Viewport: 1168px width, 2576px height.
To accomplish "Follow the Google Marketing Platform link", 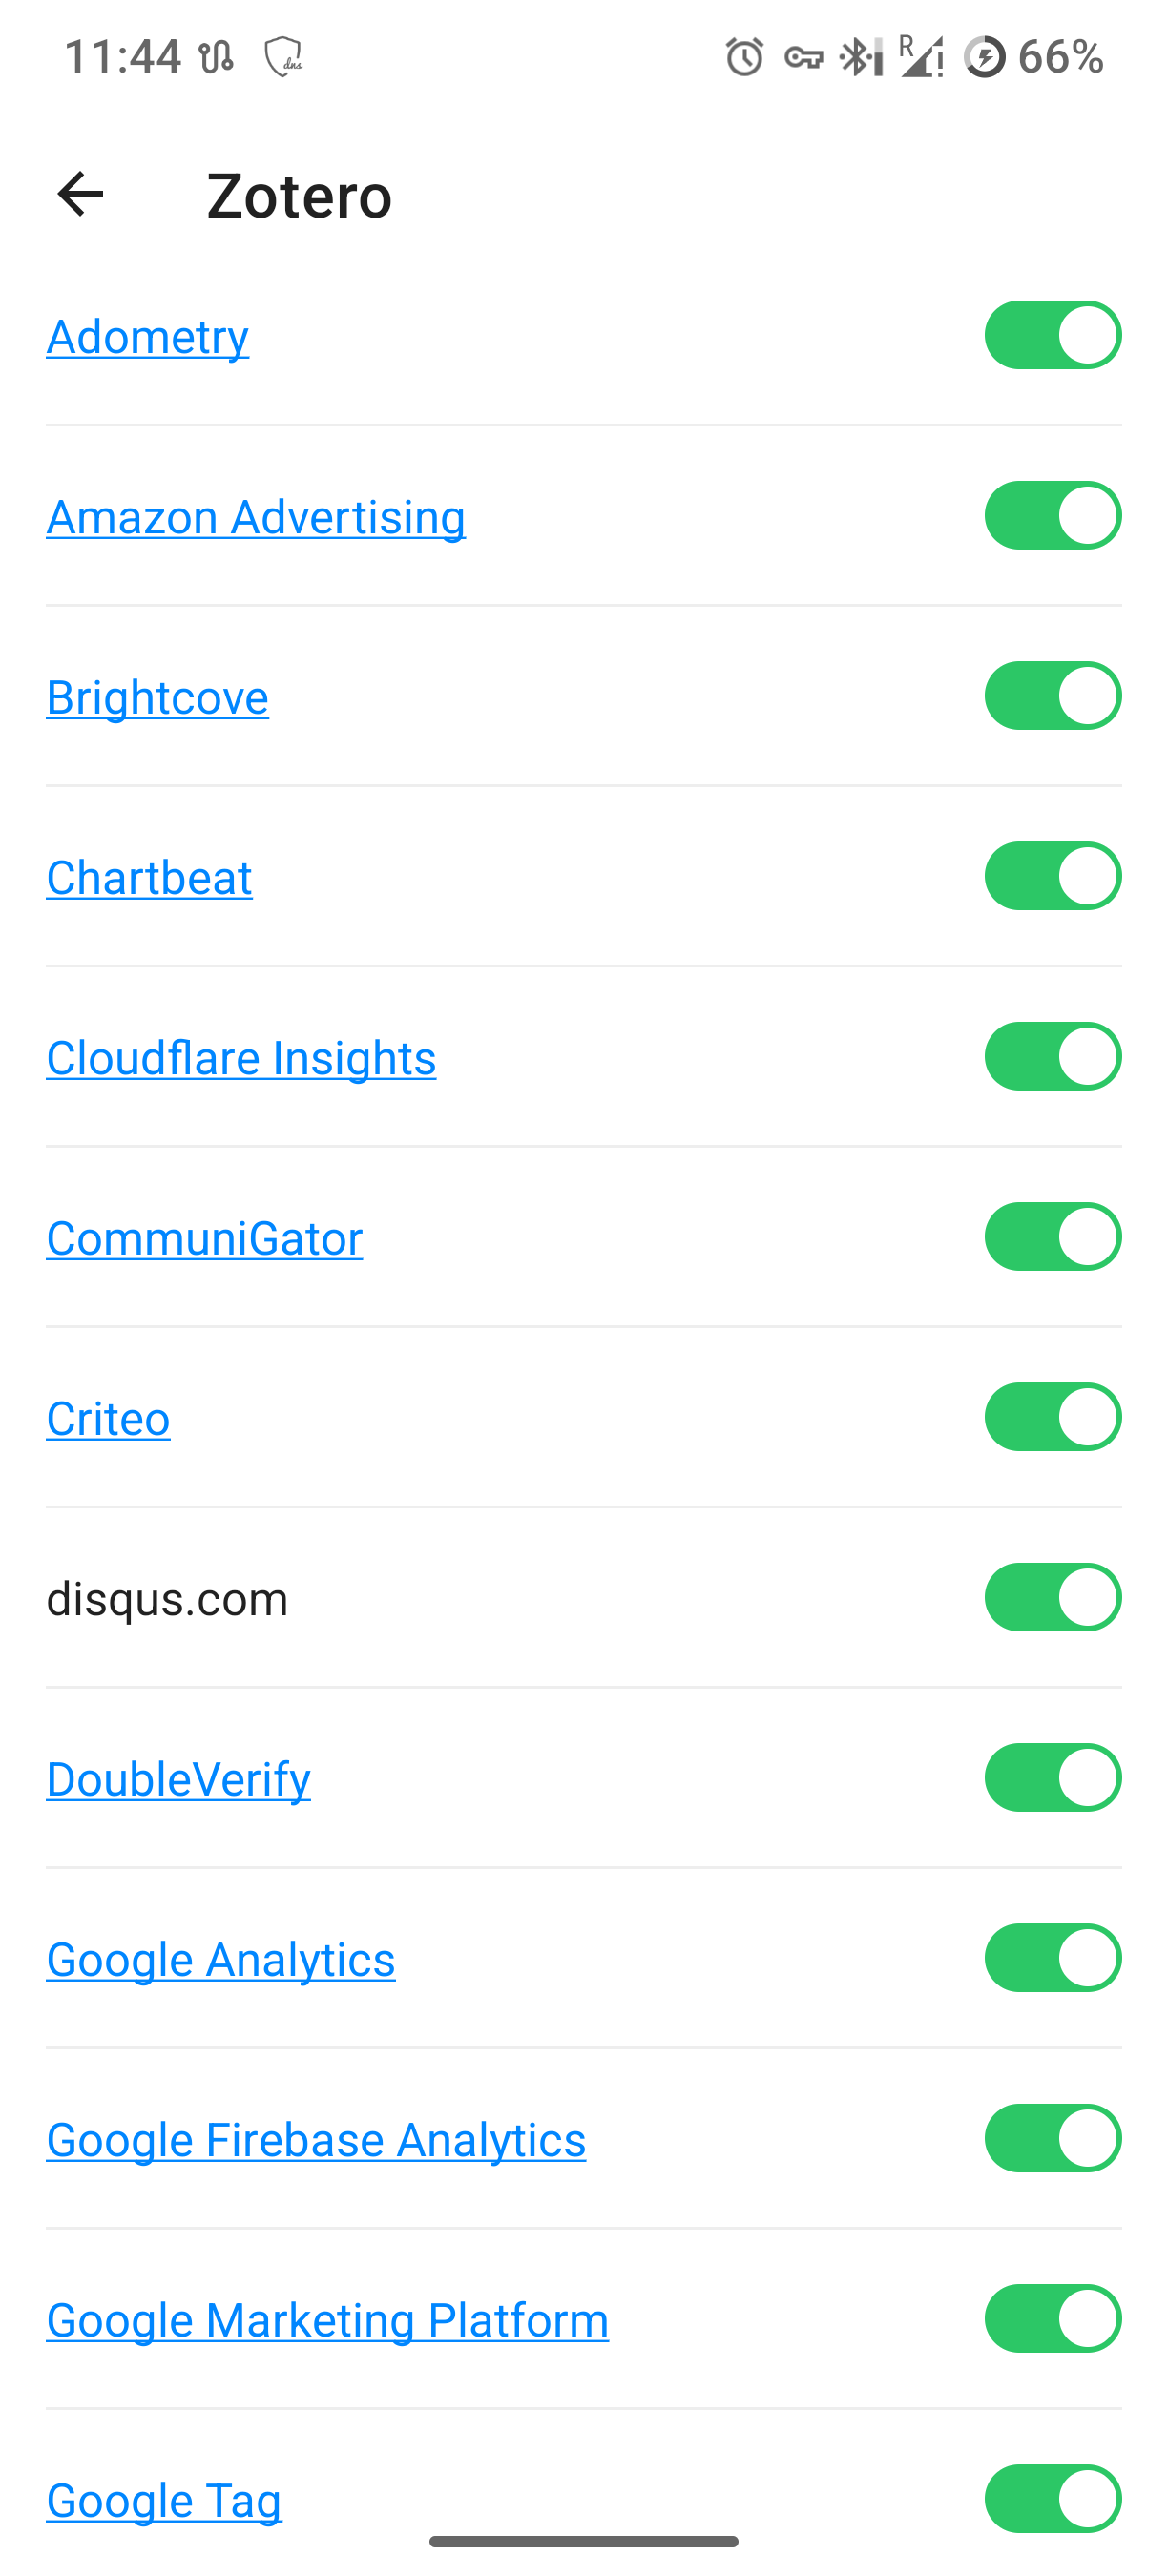I will tap(327, 2320).
